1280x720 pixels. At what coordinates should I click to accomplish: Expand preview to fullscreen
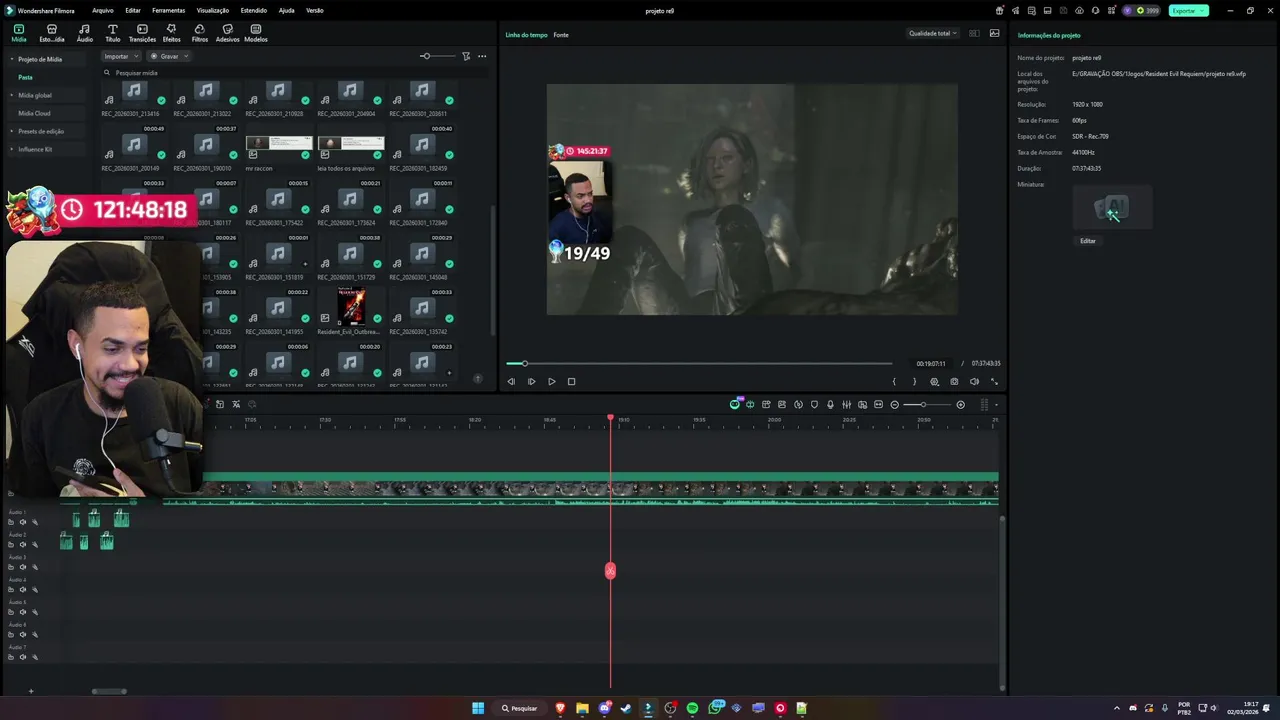point(994,381)
